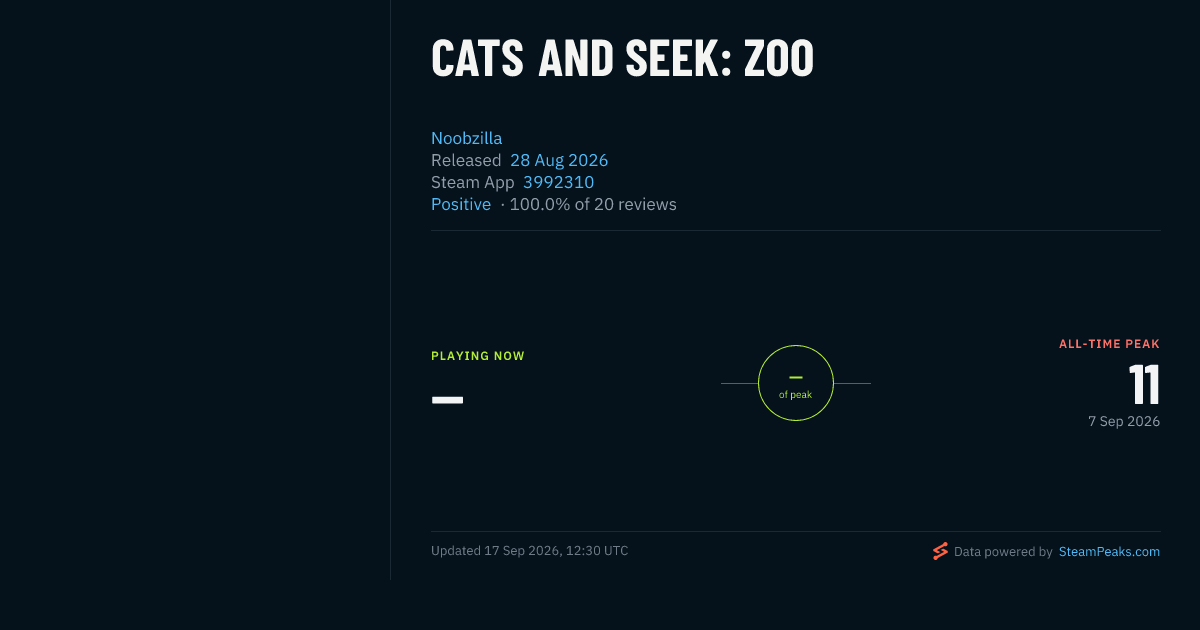Click the all-time peak number 11
Viewport: 1200px width, 630px height.
(x=1144, y=385)
